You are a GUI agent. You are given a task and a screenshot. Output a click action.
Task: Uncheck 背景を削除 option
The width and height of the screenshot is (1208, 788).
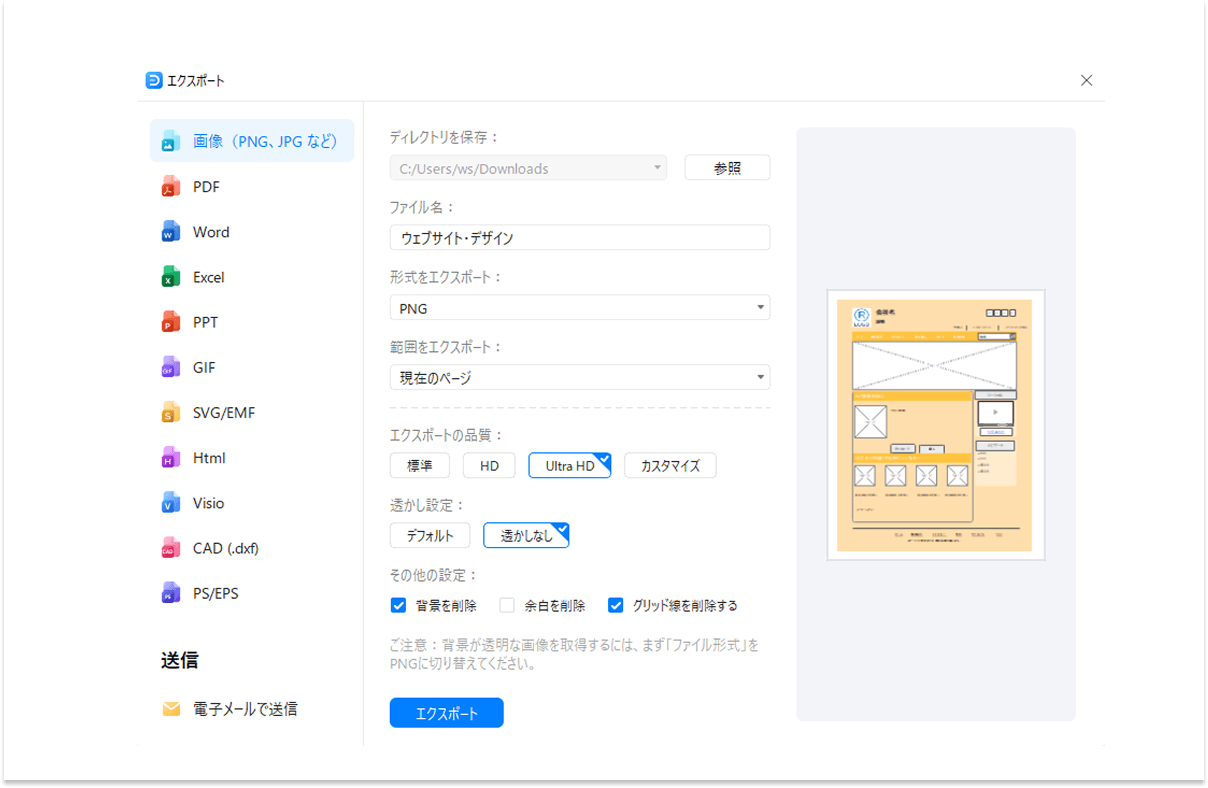[x=398, y=605]
